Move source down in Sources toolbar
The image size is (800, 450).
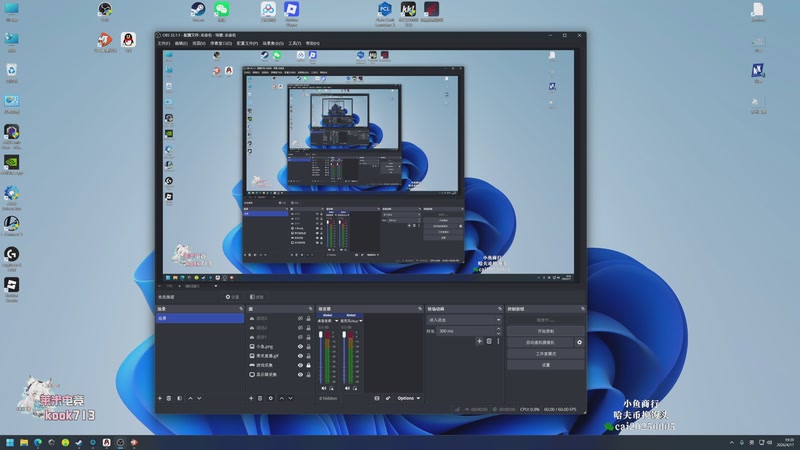point(290,398)
